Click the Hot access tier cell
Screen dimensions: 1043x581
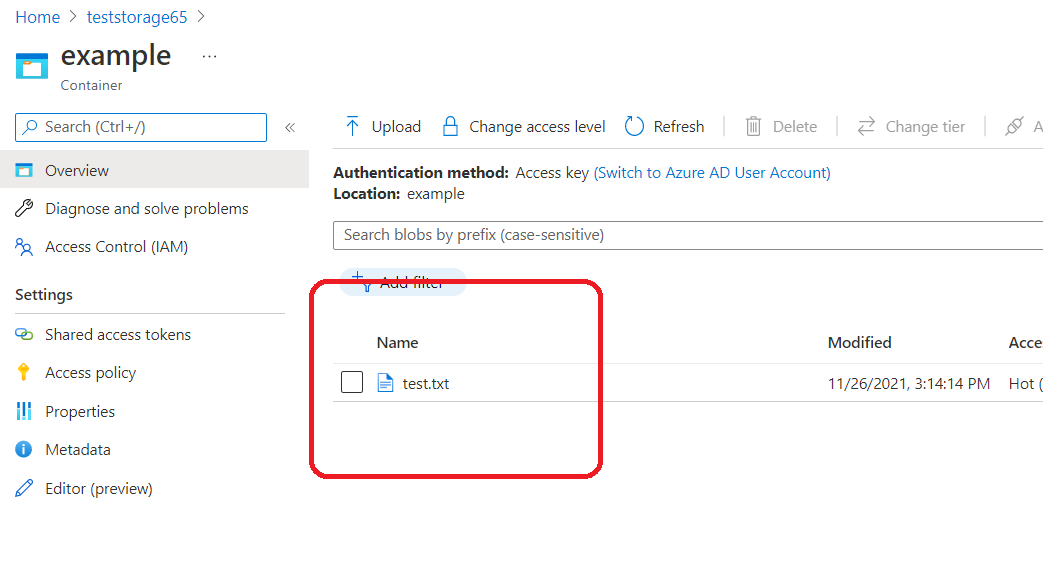coord(1025,384)
